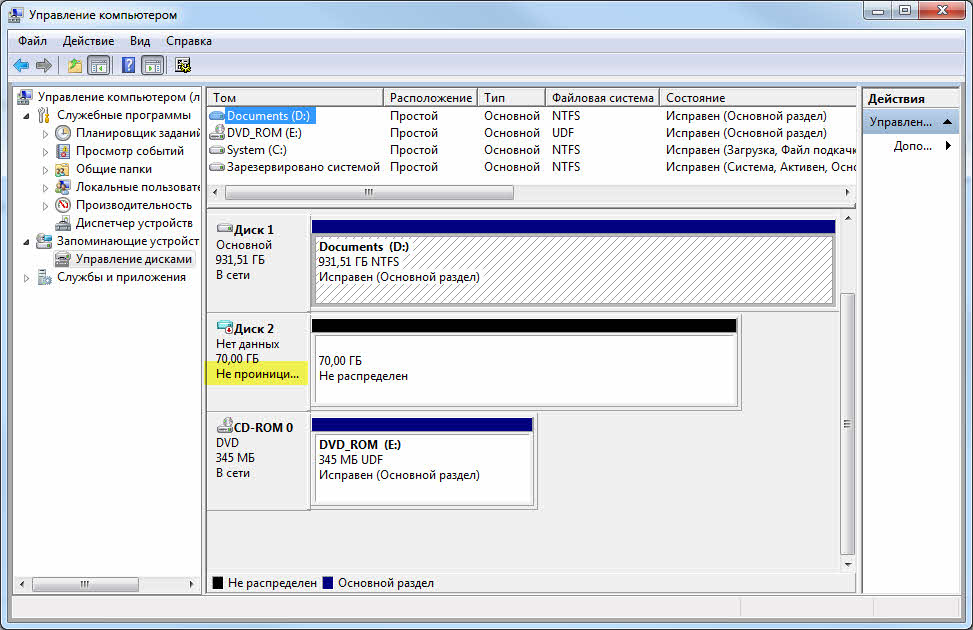The image size is (973, 630).
Task: Expand Планировщик заданий tree node
Action: pos(45,133)
